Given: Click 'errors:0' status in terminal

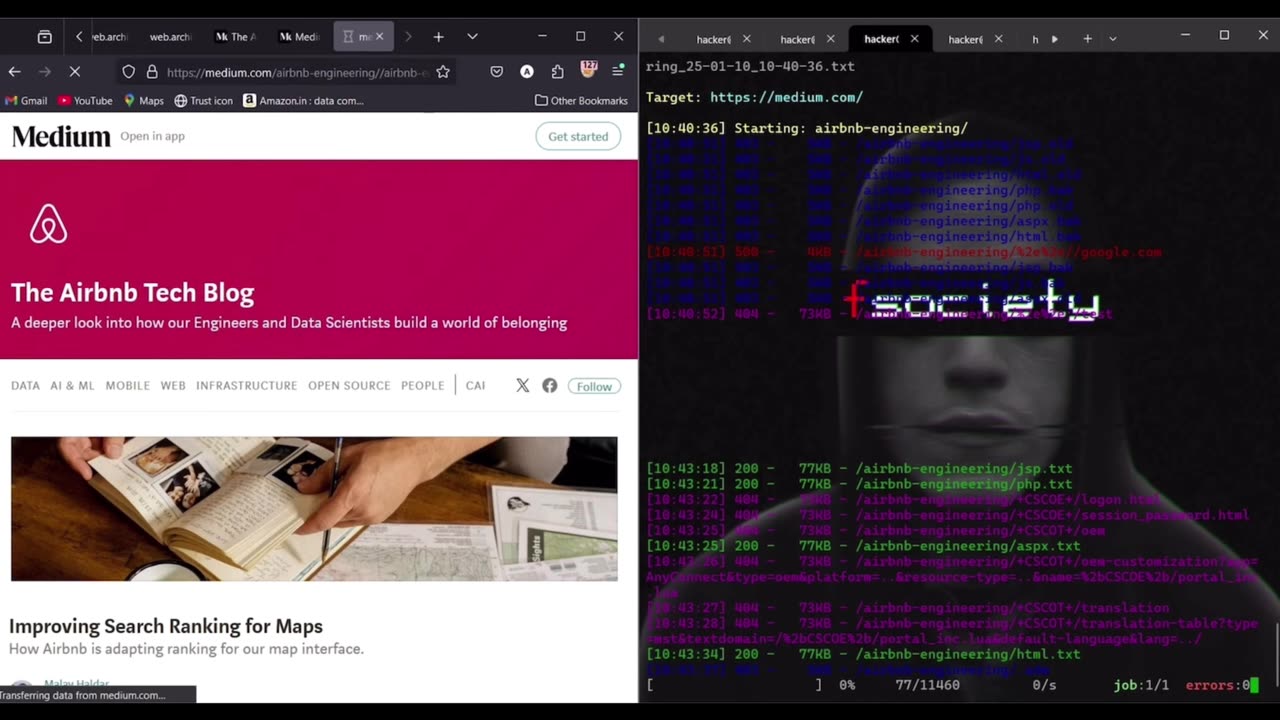Looking at the screenshot, I should [x=1218, y=685].
